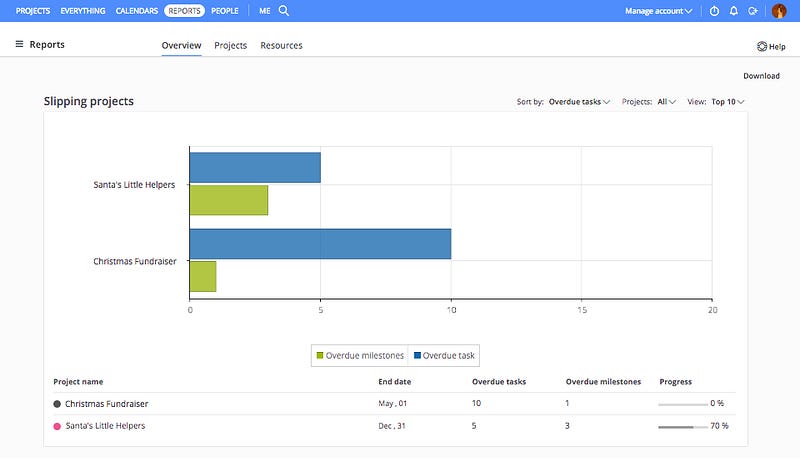
Task: Expand the View Top 10 dropdown
Action: coord(728,102)
